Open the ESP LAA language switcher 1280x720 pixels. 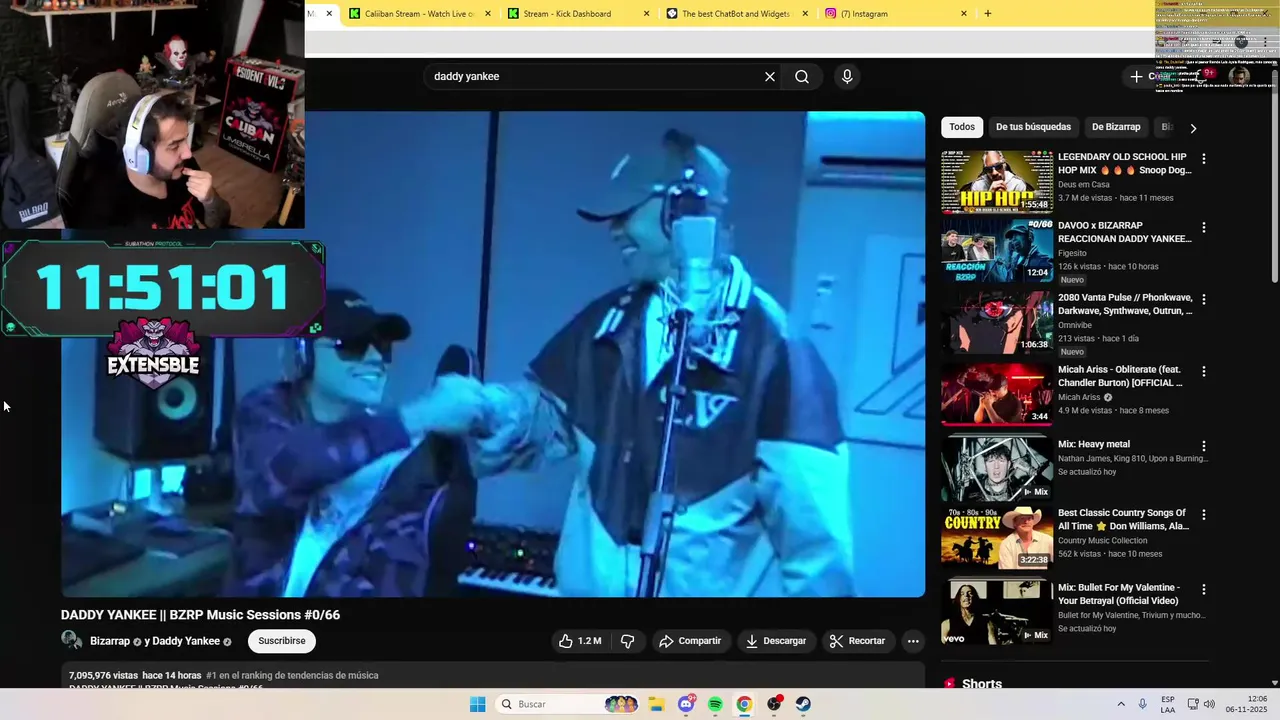tap(1168, 704)
